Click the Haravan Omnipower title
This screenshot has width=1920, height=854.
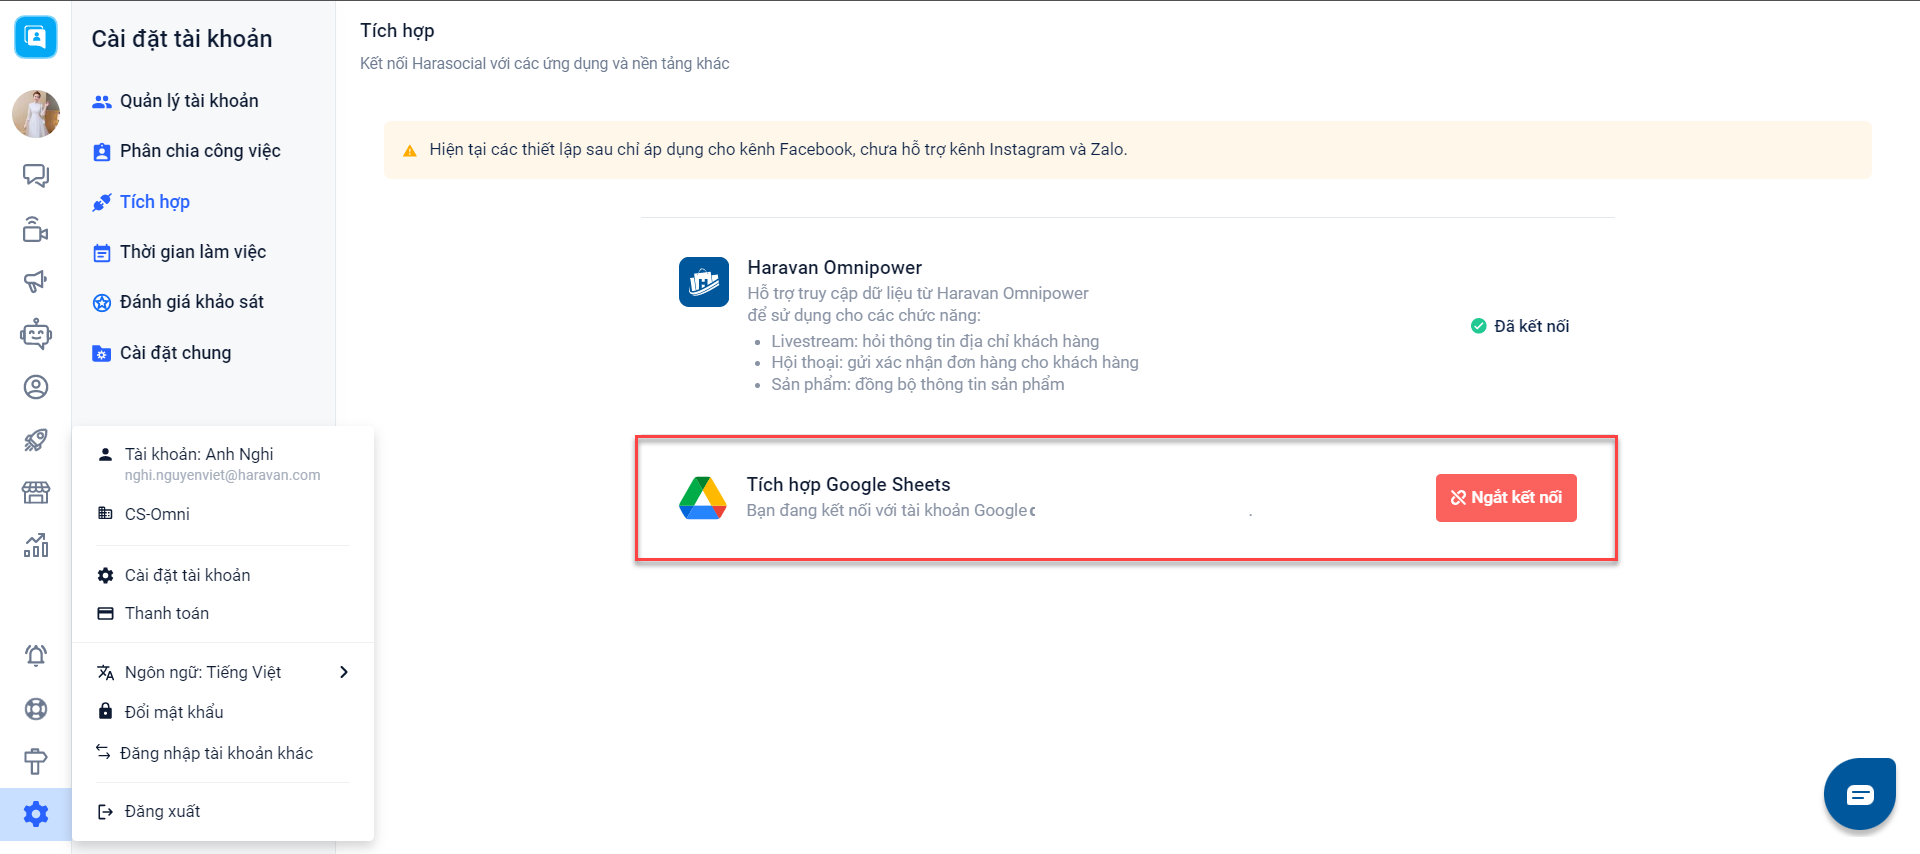point(835,267)
